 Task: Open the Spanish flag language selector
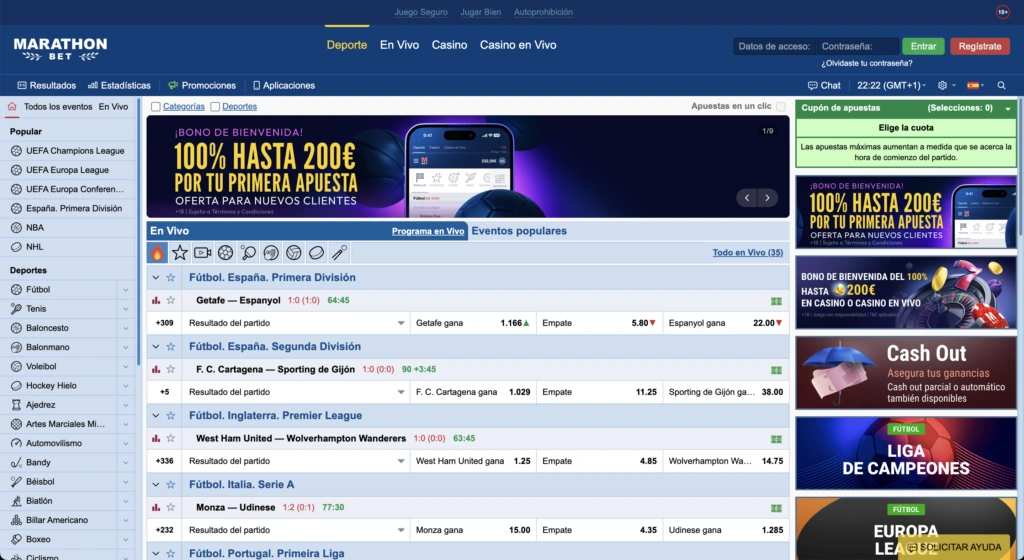point(975,86)
